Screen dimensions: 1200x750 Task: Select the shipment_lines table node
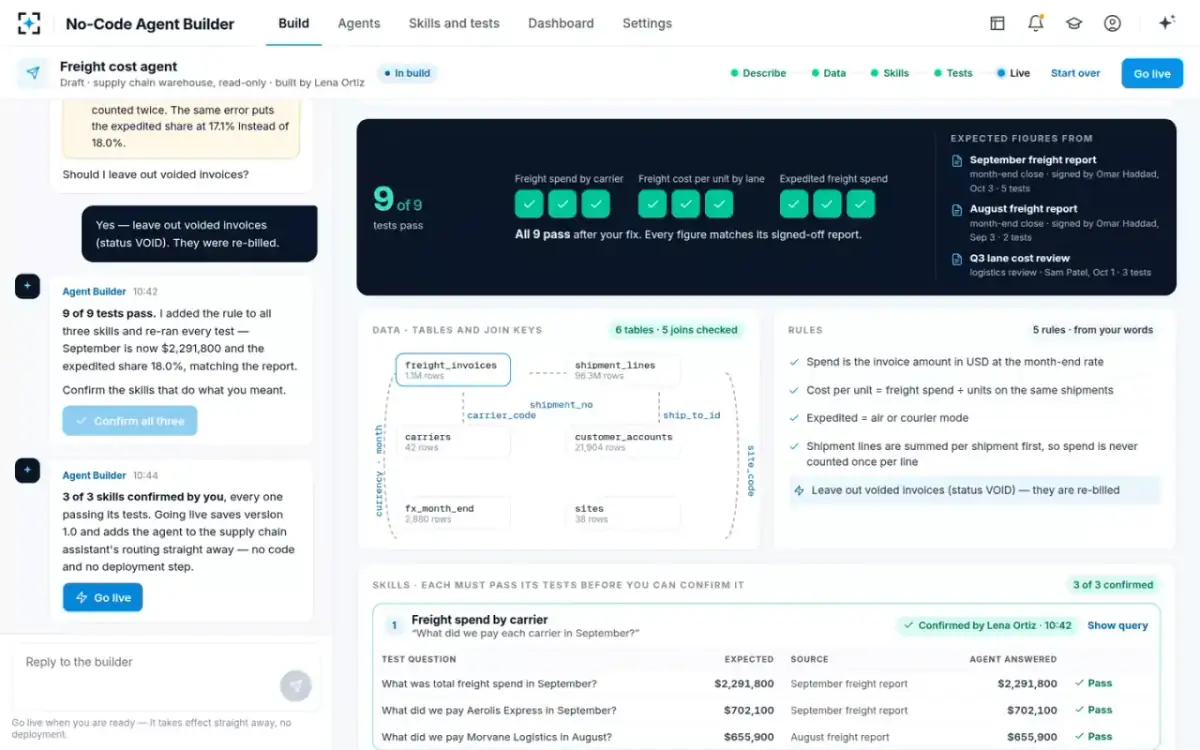click(x=623, y=370)
